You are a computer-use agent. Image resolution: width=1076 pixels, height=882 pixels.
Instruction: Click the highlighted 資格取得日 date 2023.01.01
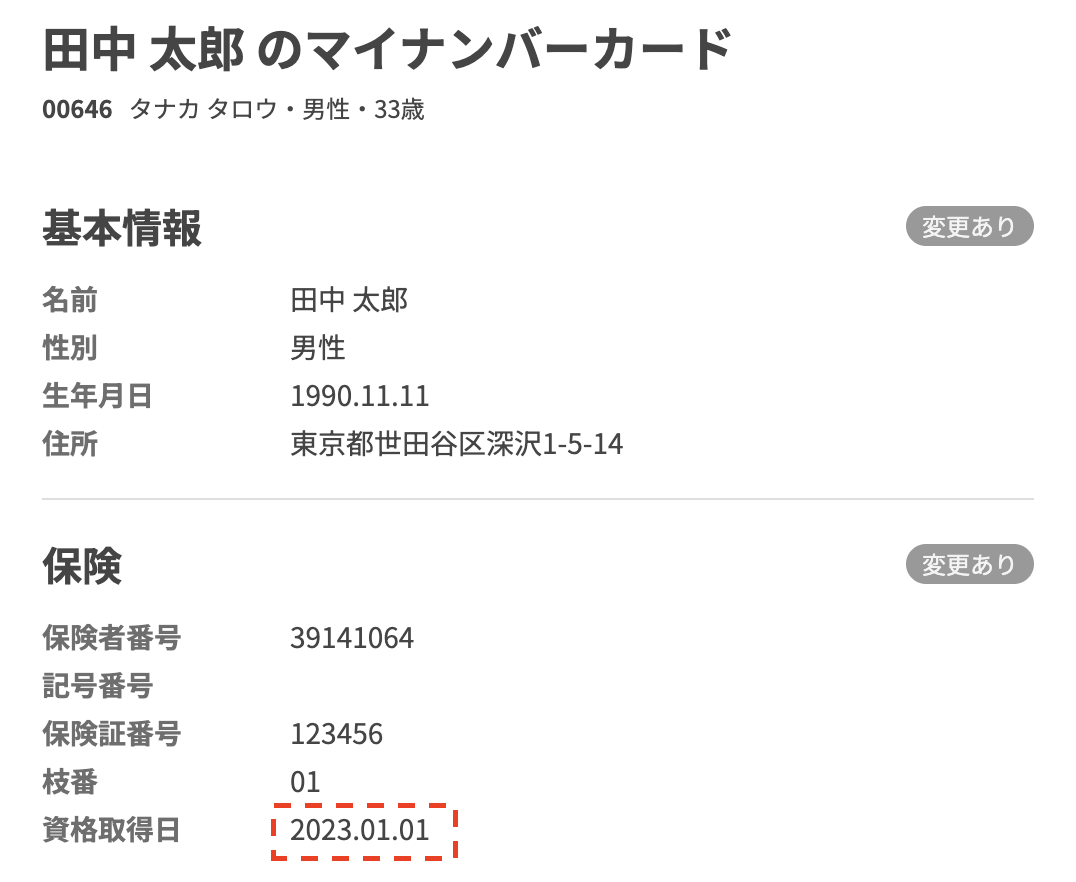click(360, 830)
